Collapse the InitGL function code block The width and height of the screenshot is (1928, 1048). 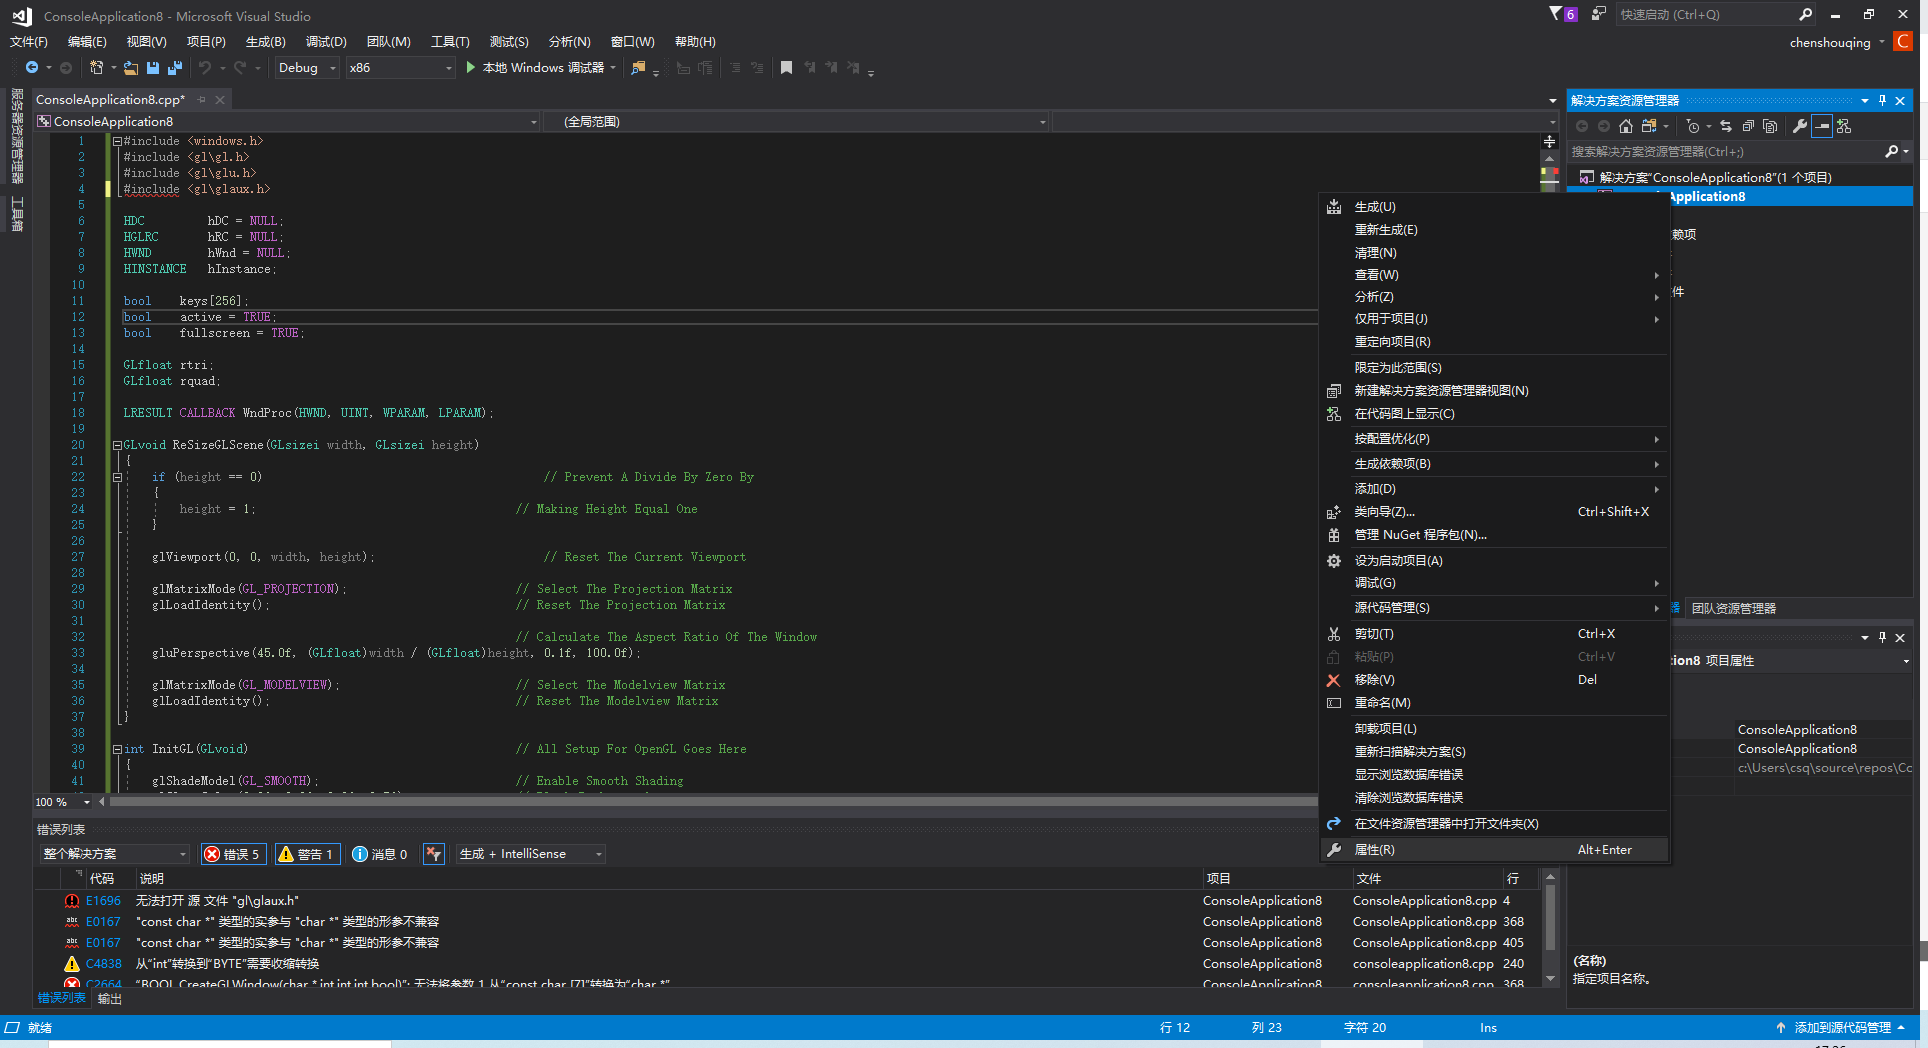117,749
